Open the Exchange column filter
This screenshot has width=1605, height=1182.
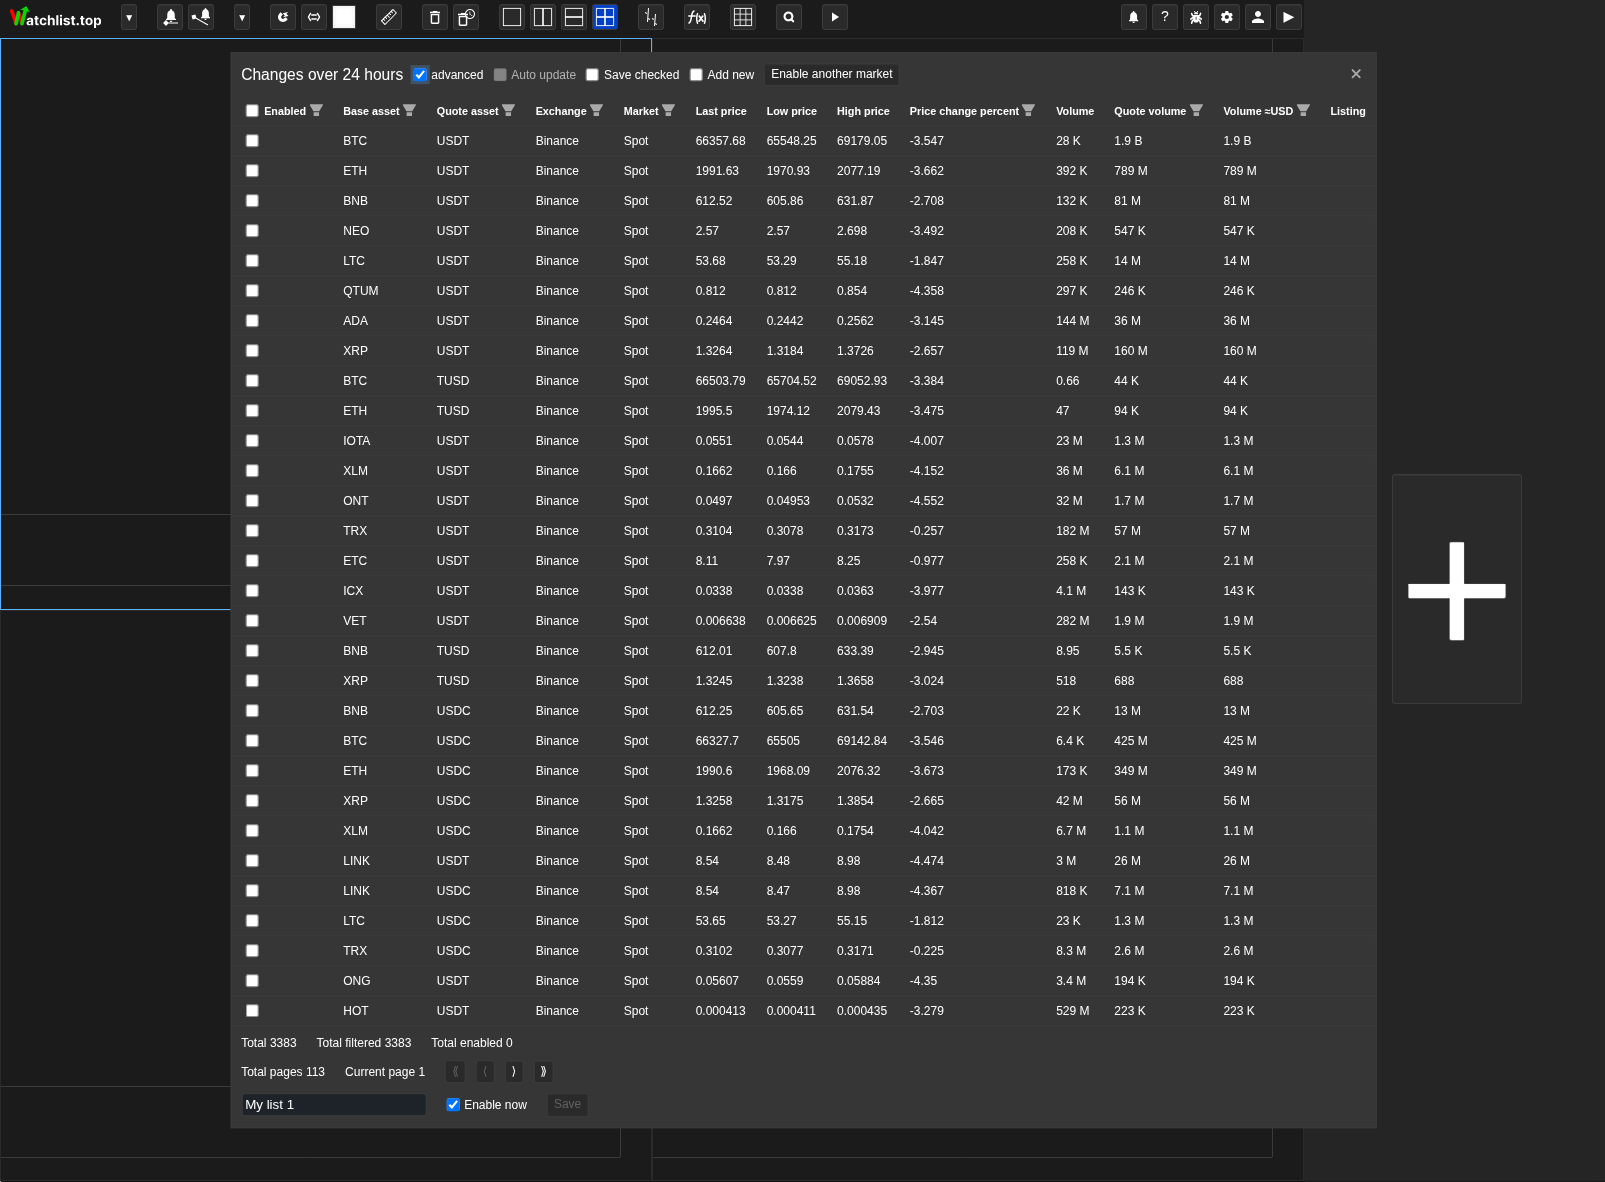[596, 110]
